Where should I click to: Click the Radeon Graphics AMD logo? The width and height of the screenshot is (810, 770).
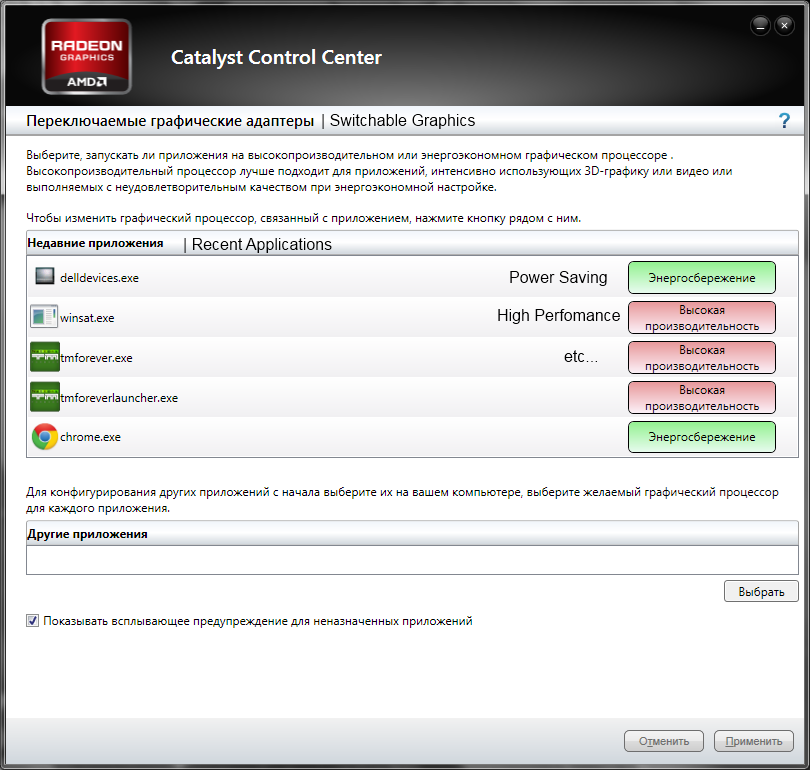click(x=87, y=57)
